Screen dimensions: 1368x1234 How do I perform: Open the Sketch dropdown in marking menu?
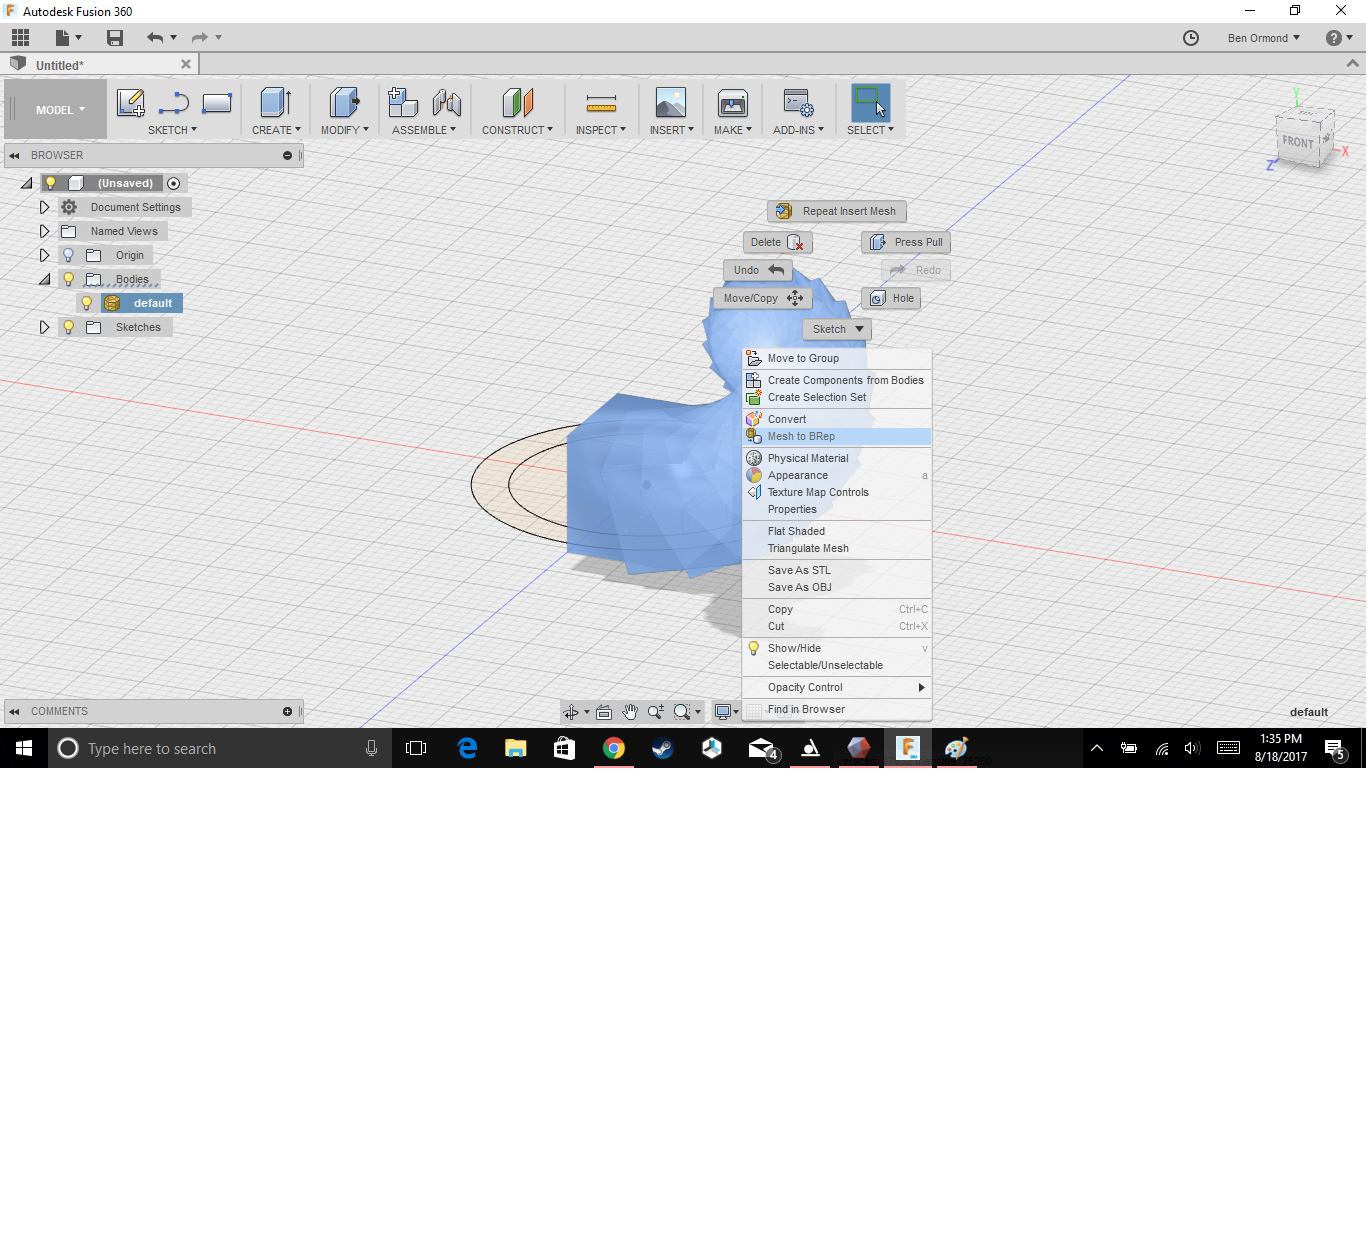[837, 329]
